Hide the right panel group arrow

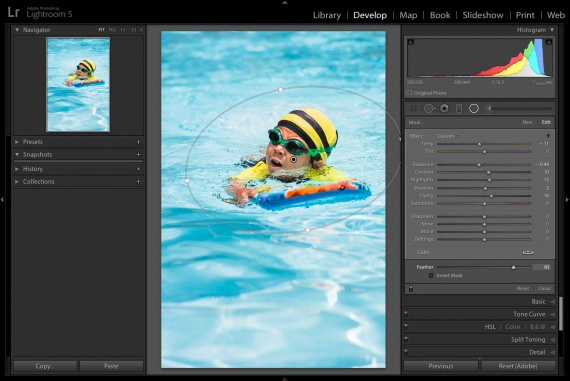click(x=567, y=199)
